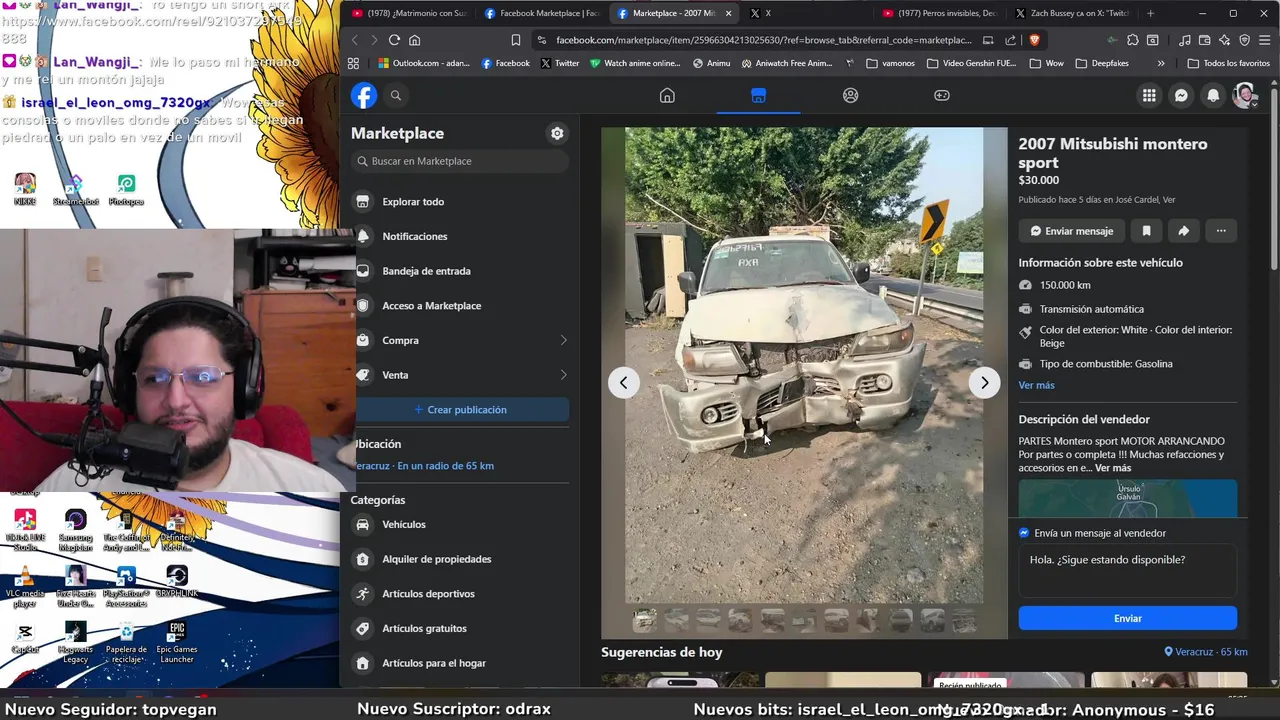
Task: Open a new browser tab with plus
Action: [x=1150, y=13]
